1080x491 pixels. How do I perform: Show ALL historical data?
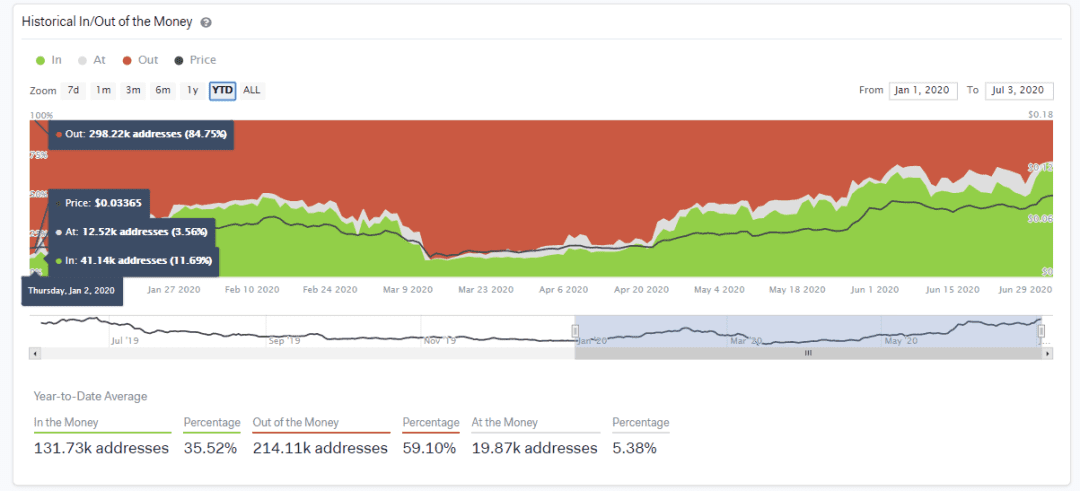[252, 90]
